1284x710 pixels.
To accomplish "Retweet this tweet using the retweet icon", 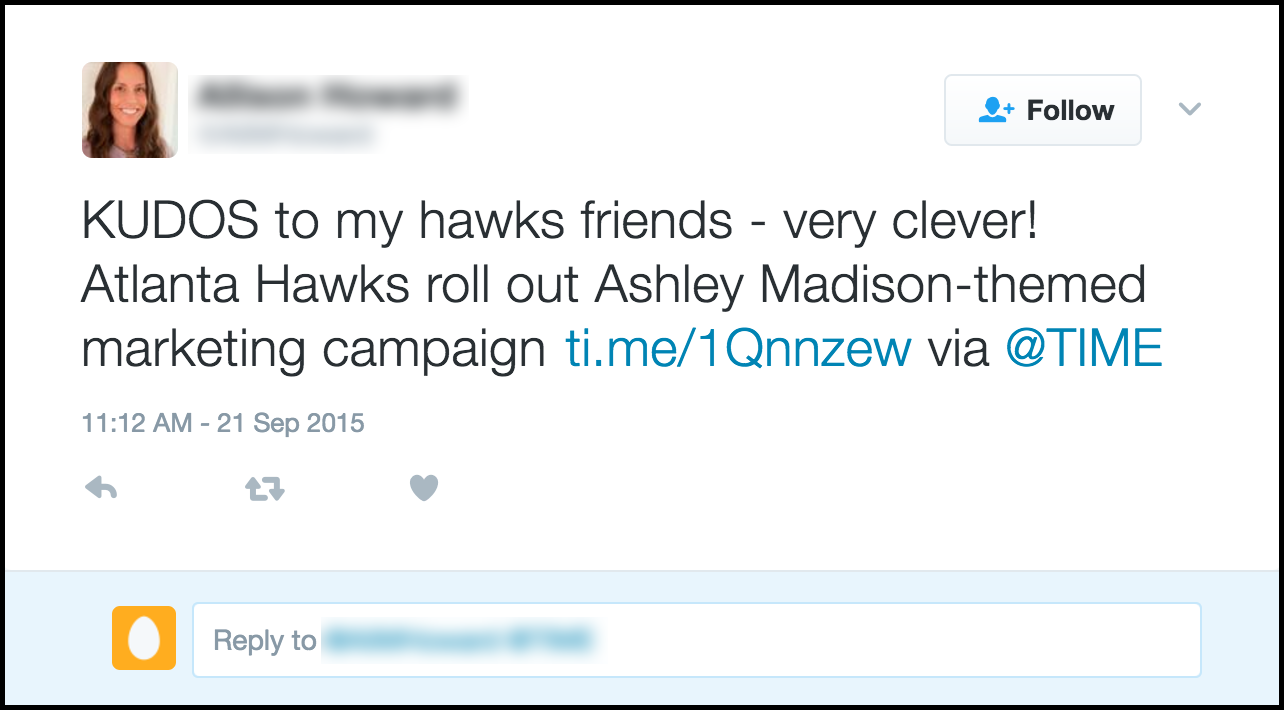I will tap(265, 488).
